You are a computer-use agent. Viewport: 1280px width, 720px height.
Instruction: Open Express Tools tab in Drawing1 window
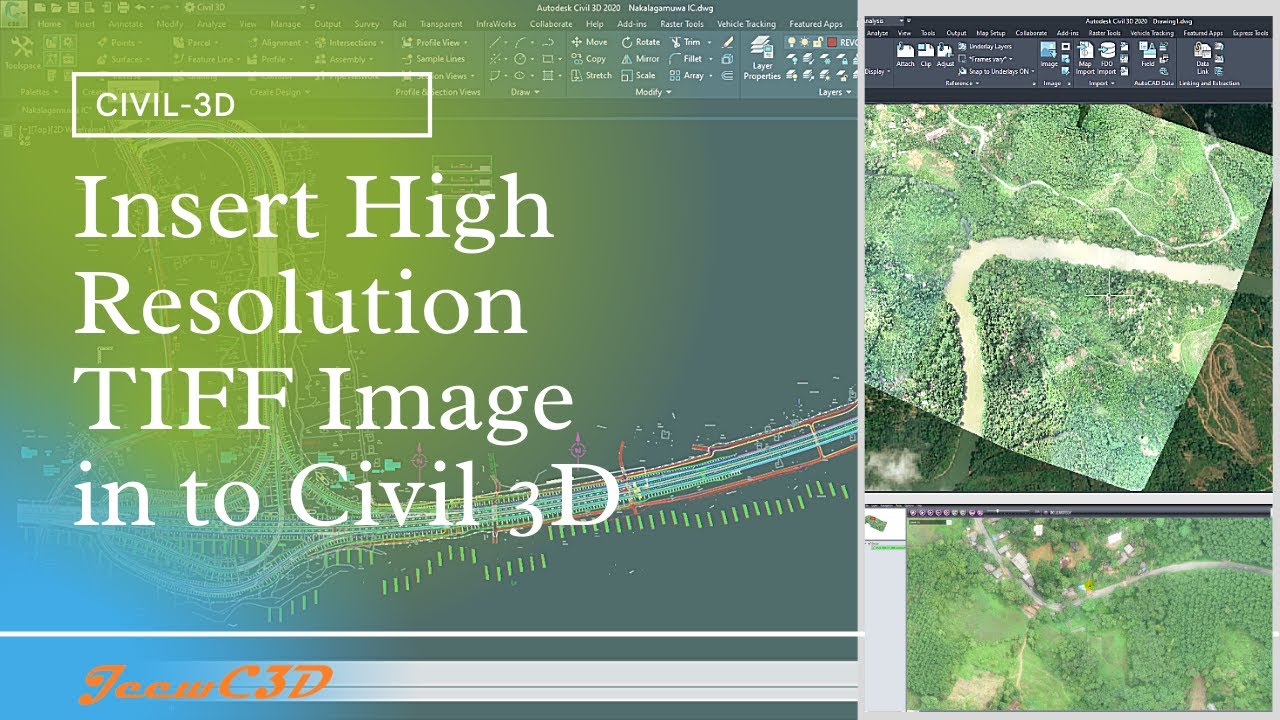1250,33
